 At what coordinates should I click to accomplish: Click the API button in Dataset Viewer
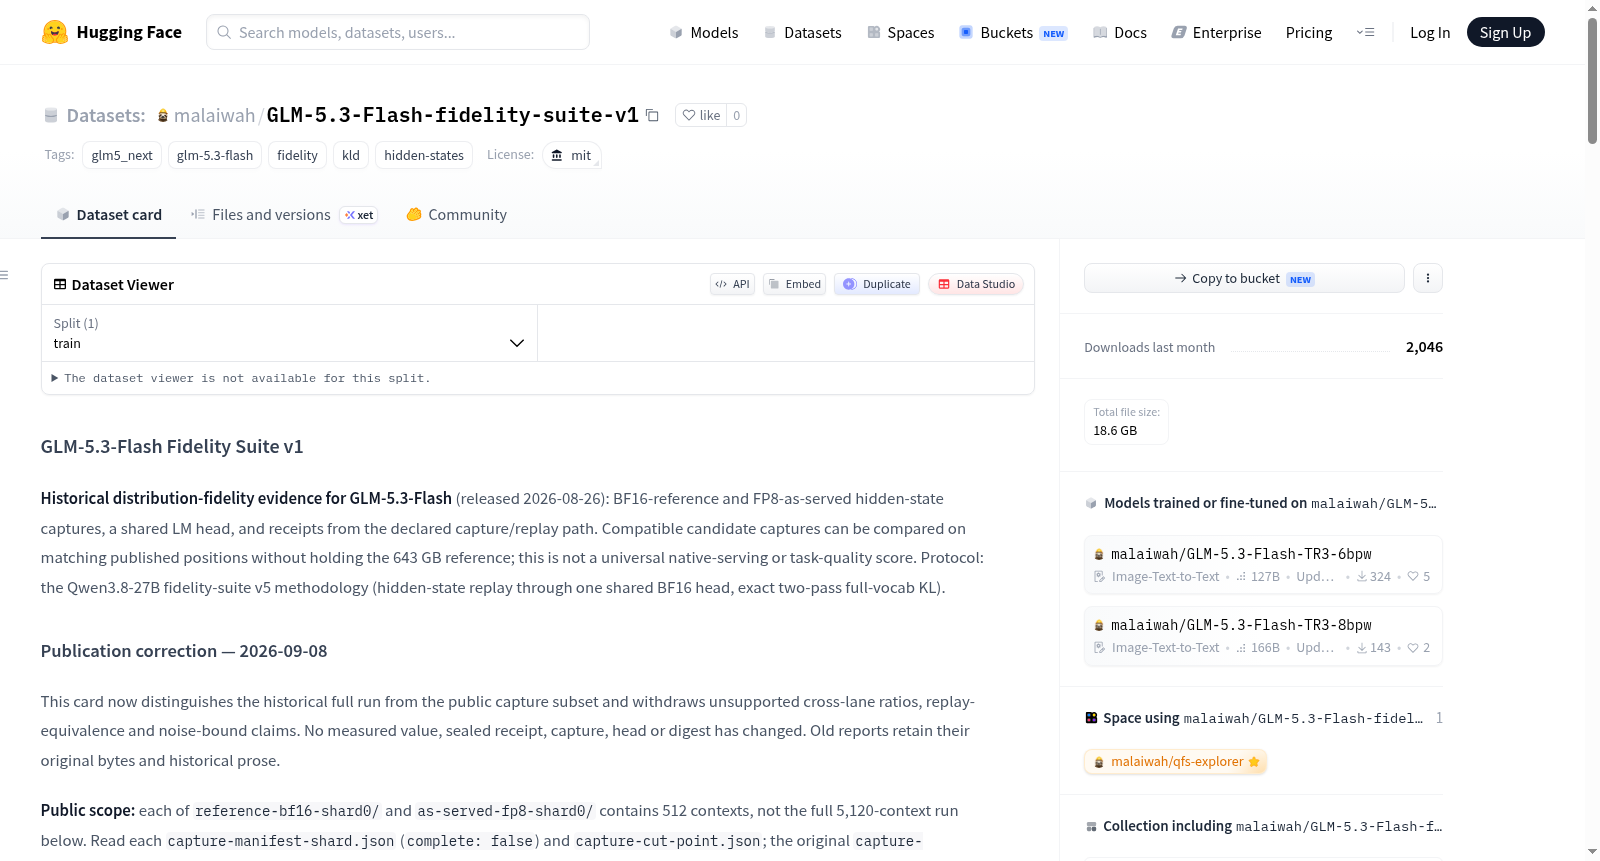click(732, 284)
